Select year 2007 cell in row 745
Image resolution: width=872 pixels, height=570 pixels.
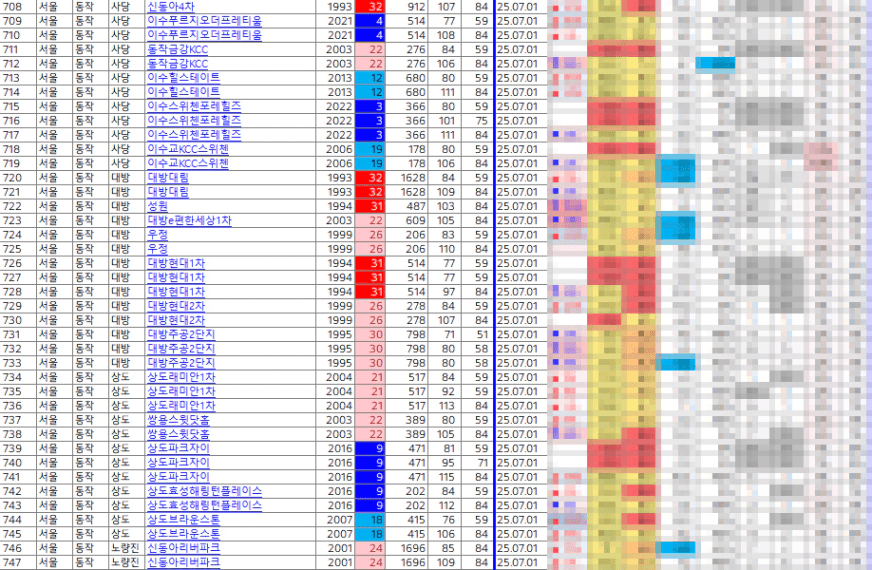[335, 534]
